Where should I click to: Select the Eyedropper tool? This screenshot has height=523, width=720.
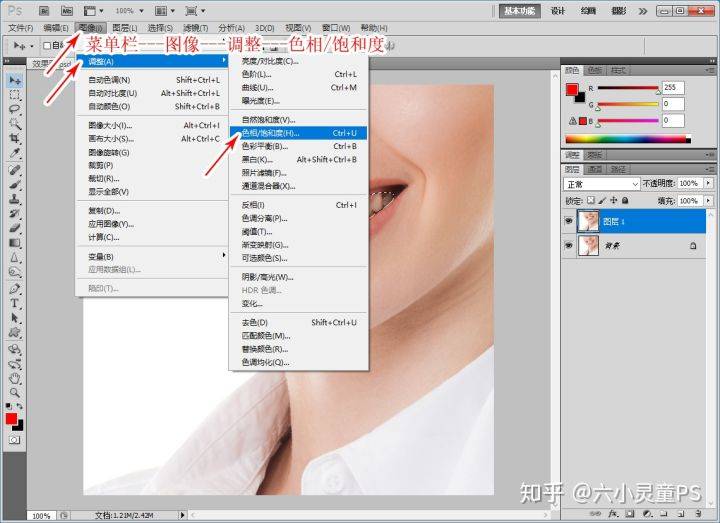click(x=14, y=153)
